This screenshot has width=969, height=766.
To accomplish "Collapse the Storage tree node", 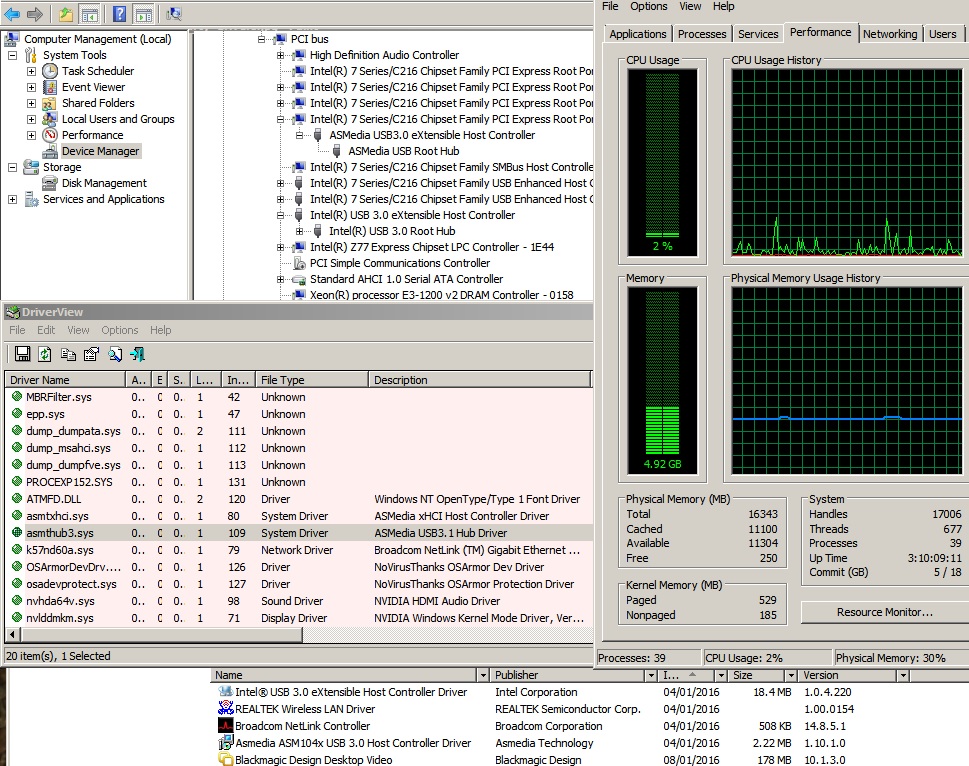I will [13, 167].
